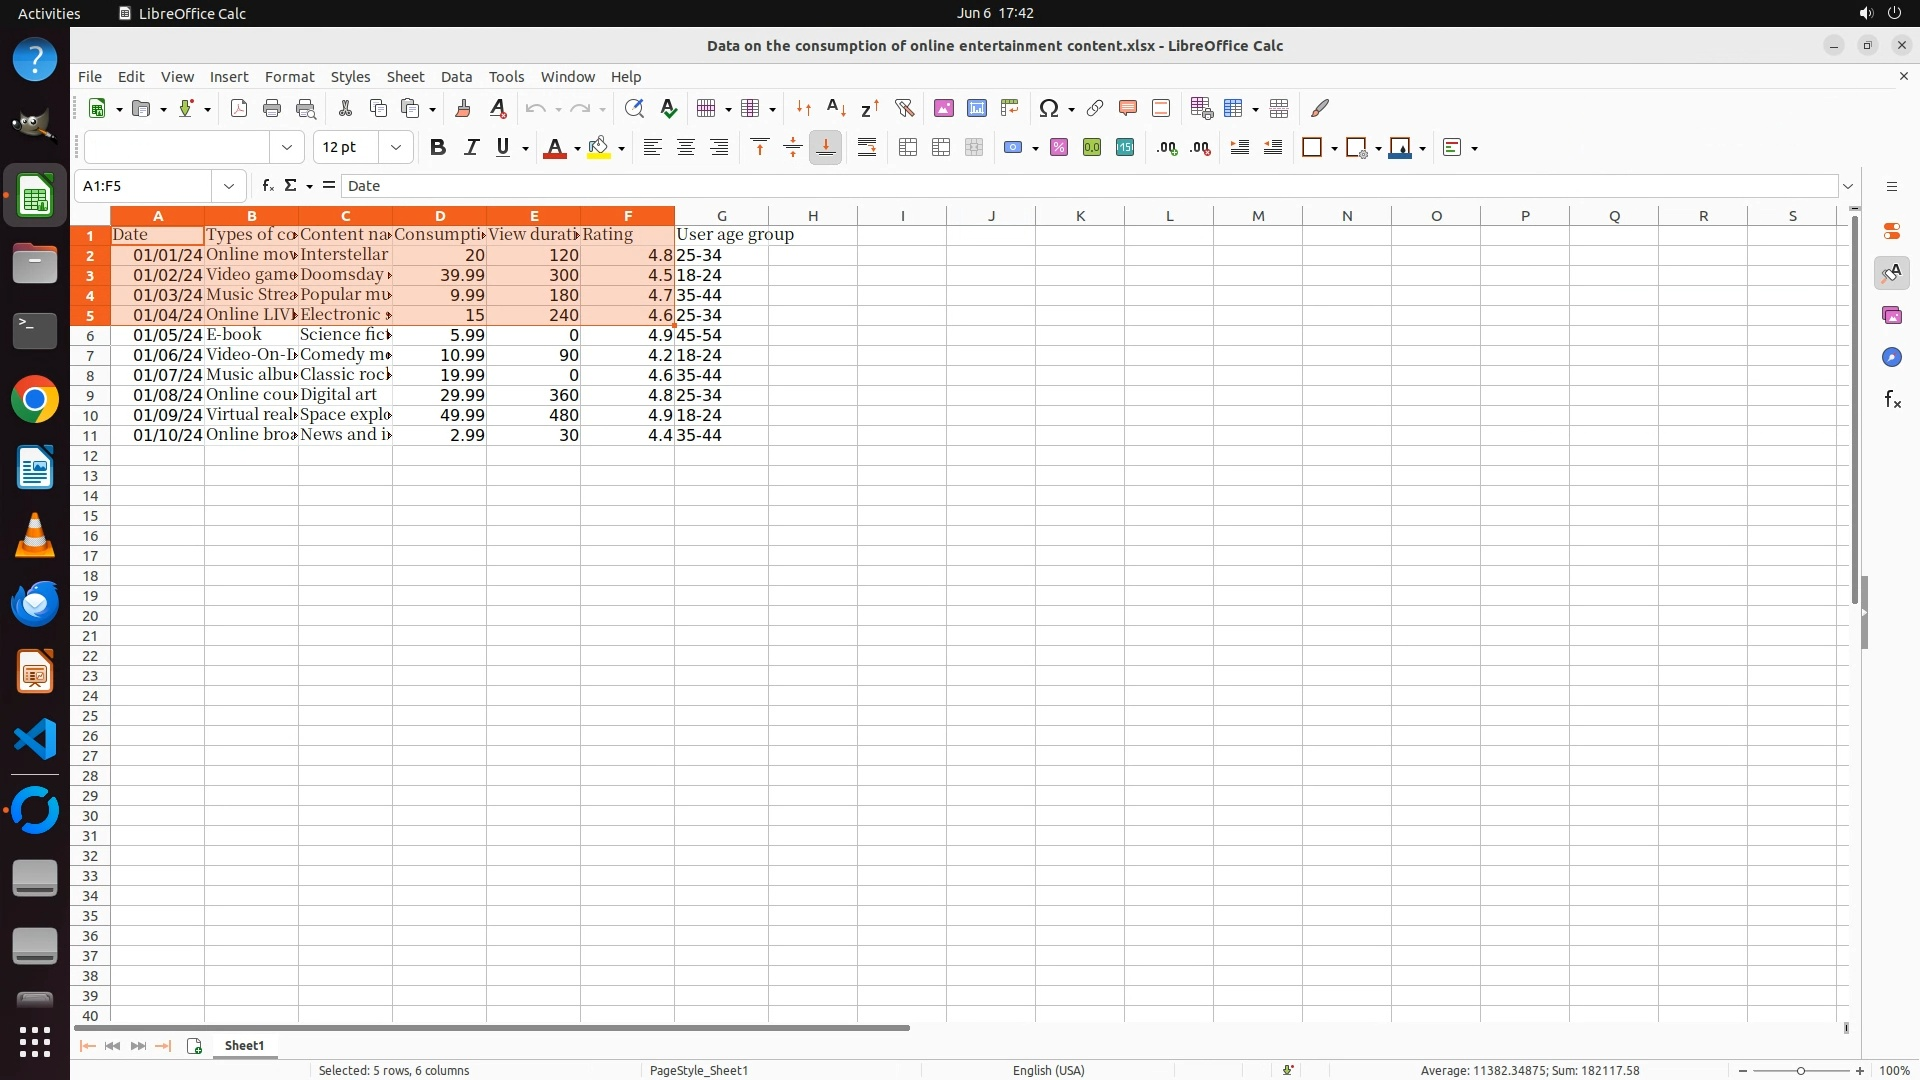Expand the font size dropdown

tap(396, 148)
